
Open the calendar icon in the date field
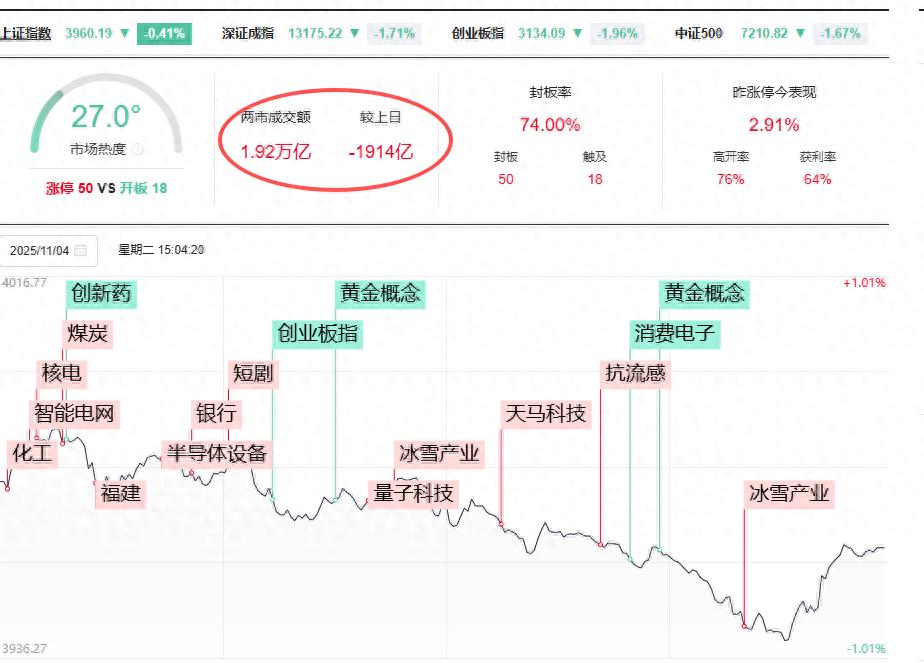point(83,249)
